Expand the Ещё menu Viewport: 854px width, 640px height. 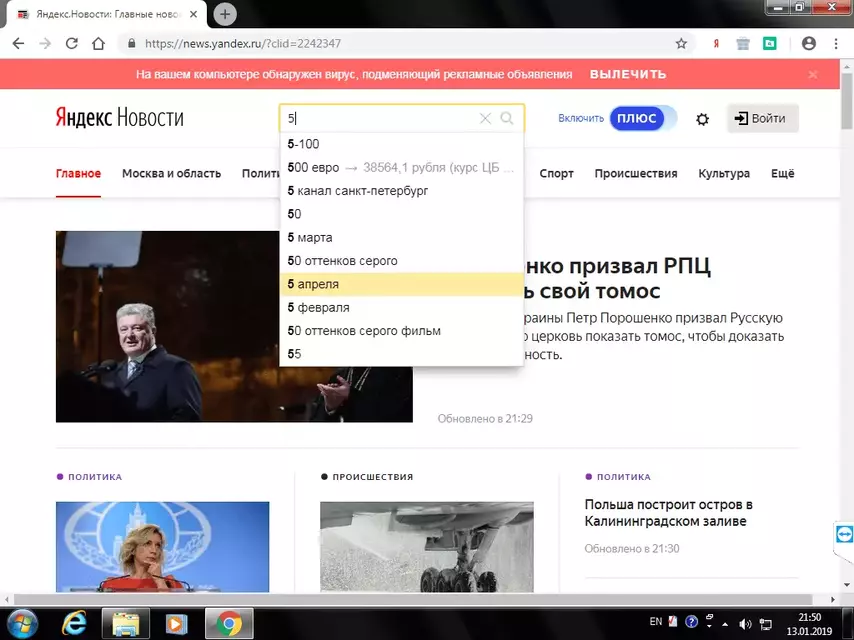pos(783,173)
